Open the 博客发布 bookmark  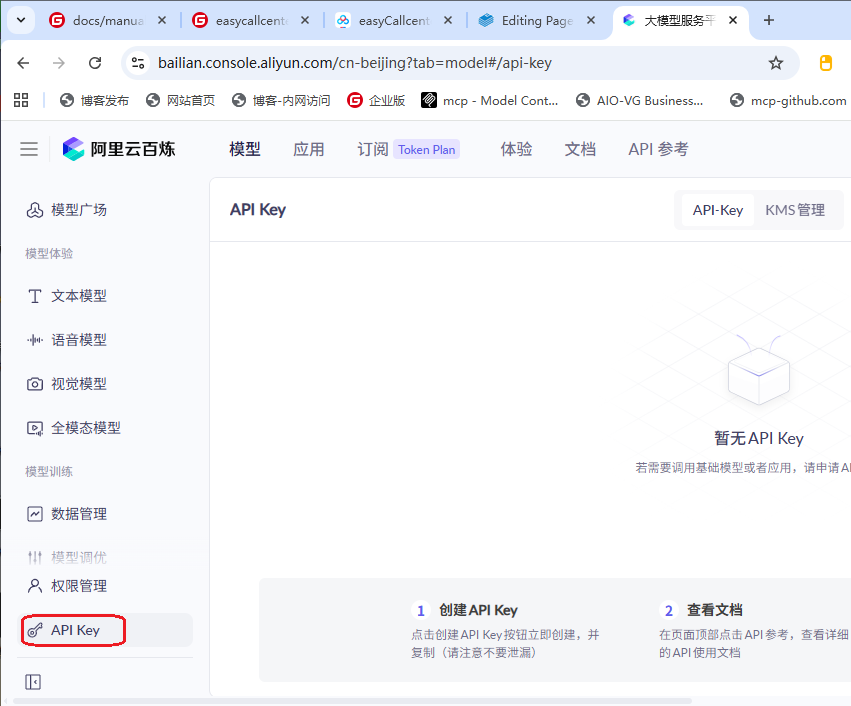[94, 100]
